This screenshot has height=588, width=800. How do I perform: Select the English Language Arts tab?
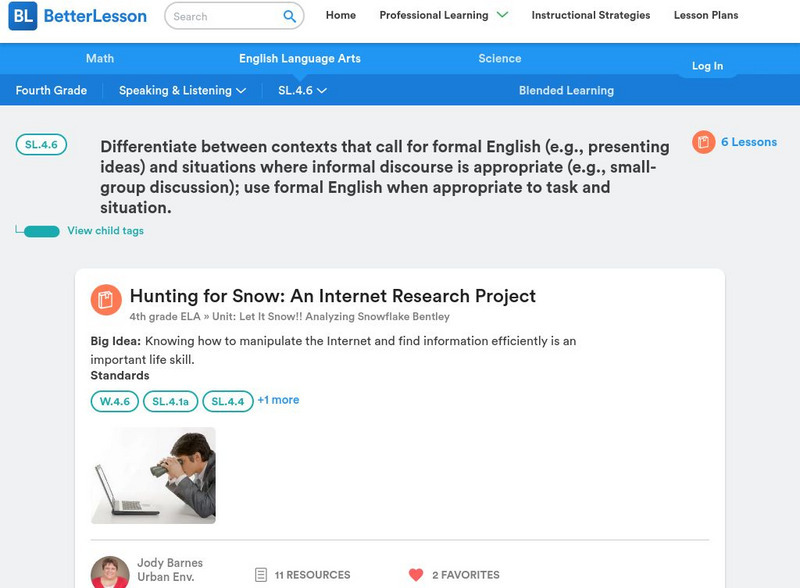click(x=300, y=59)
